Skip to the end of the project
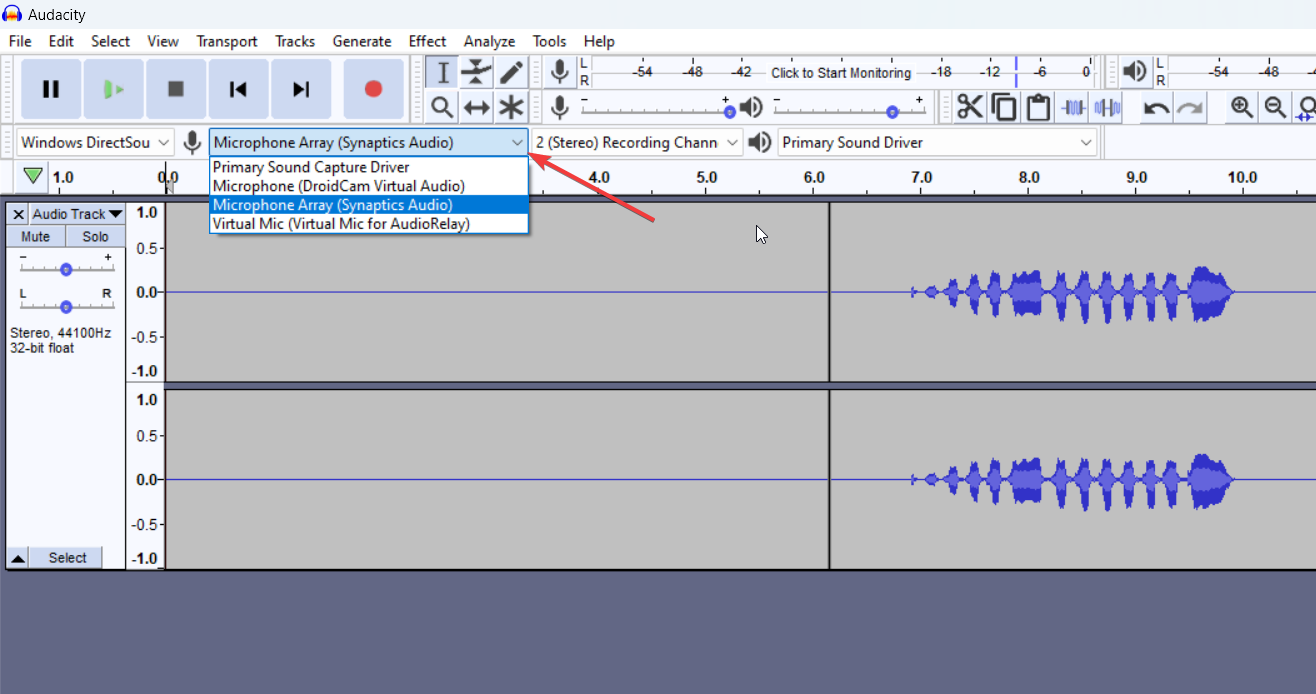This screenshot has width=1316, height=694. [301, 89]
